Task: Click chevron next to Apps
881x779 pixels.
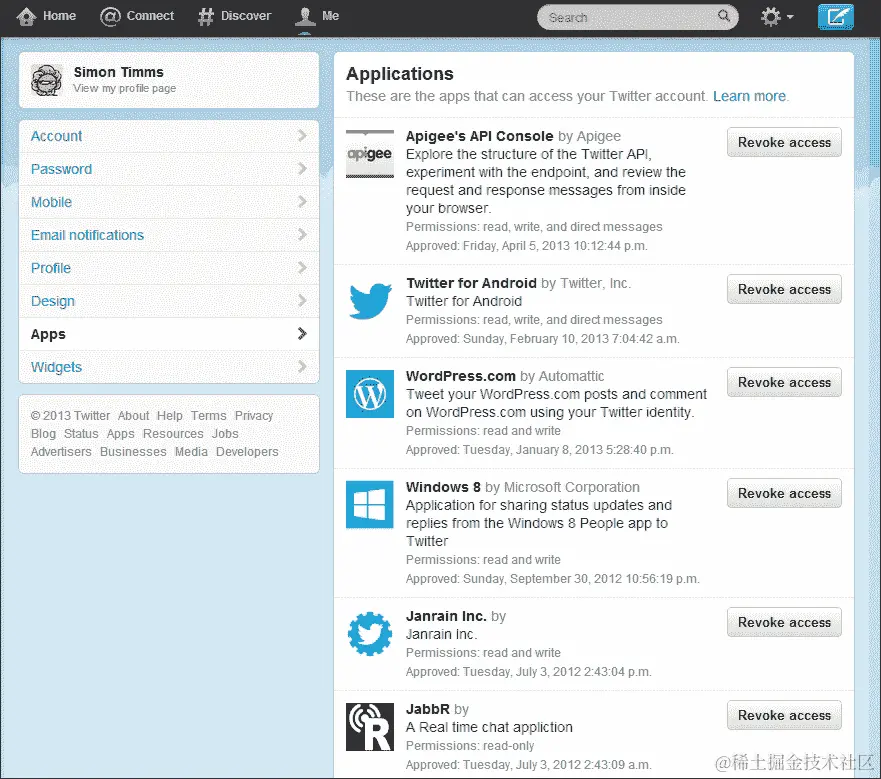Action: 302,334
